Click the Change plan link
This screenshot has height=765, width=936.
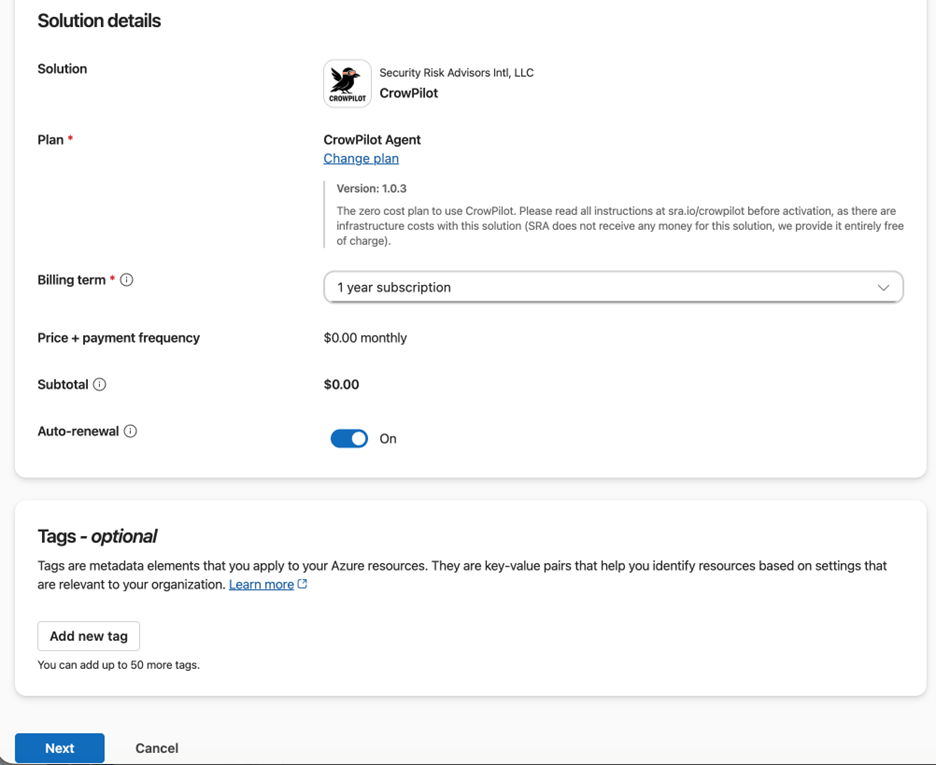[x=361, y=158]
